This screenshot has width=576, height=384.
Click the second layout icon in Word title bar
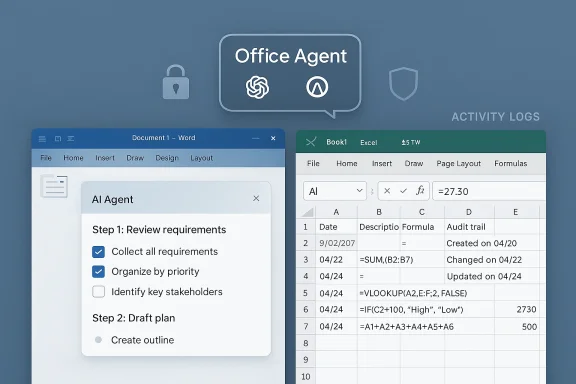click(x=58, y=139)
